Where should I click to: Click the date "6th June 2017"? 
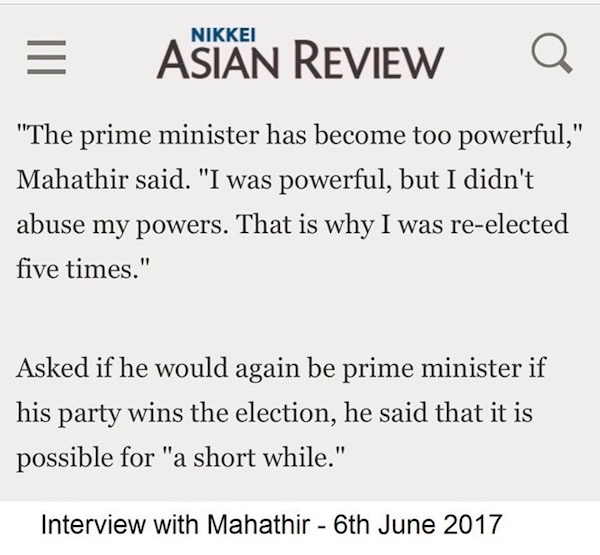(417, 524)
